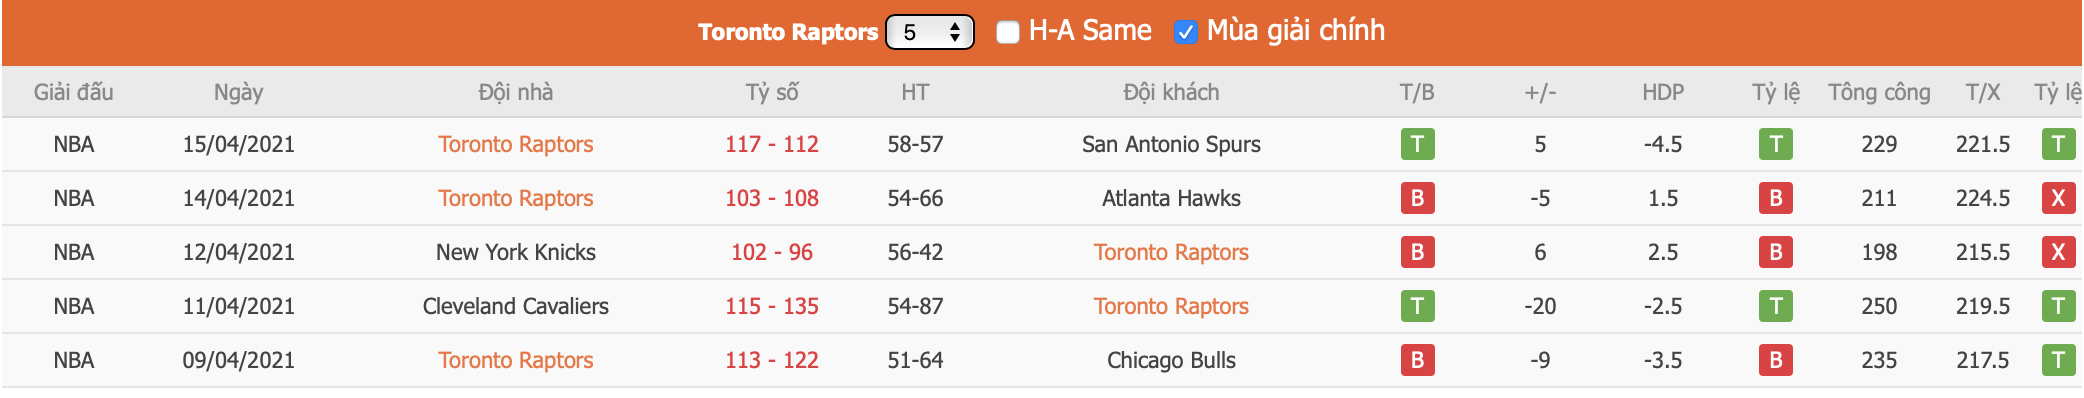The width and height of the screenshot is (2084, 398).
Task: Open the match count dropdown showing 5
Action: pos(930,32)
